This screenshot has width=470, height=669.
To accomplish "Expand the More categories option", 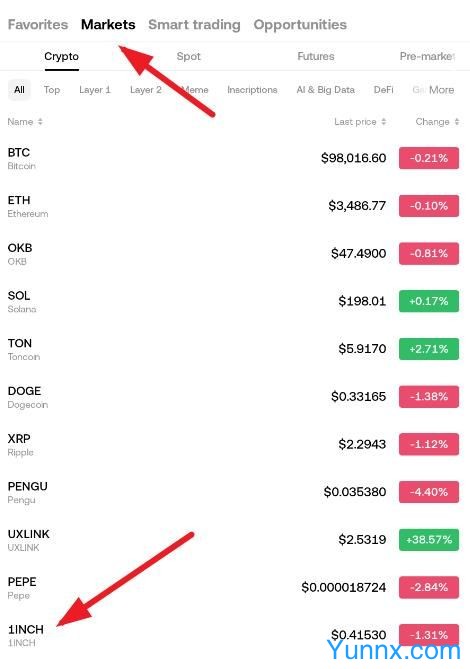I will [441, 90].
